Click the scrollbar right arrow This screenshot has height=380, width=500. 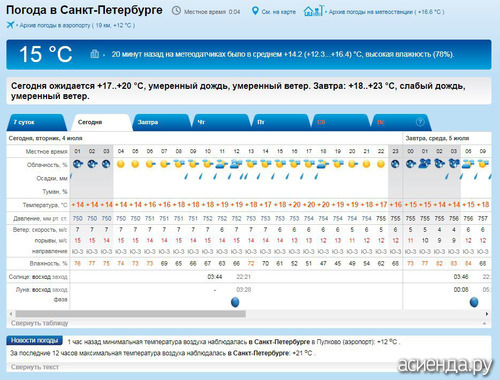487,314
